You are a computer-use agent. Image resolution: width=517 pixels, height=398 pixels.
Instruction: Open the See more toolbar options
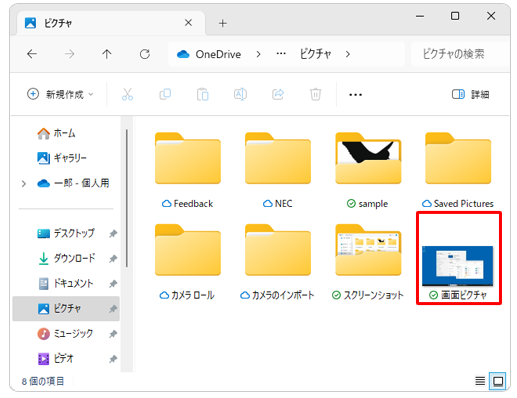pos(355,95)
